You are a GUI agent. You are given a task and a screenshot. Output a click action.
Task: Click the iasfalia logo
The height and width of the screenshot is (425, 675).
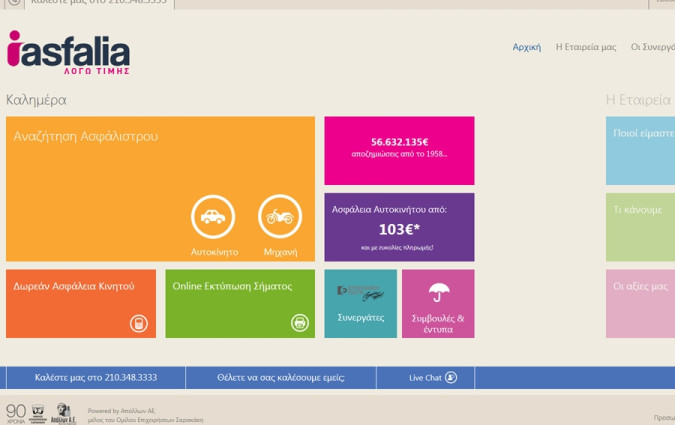point(68,53)
